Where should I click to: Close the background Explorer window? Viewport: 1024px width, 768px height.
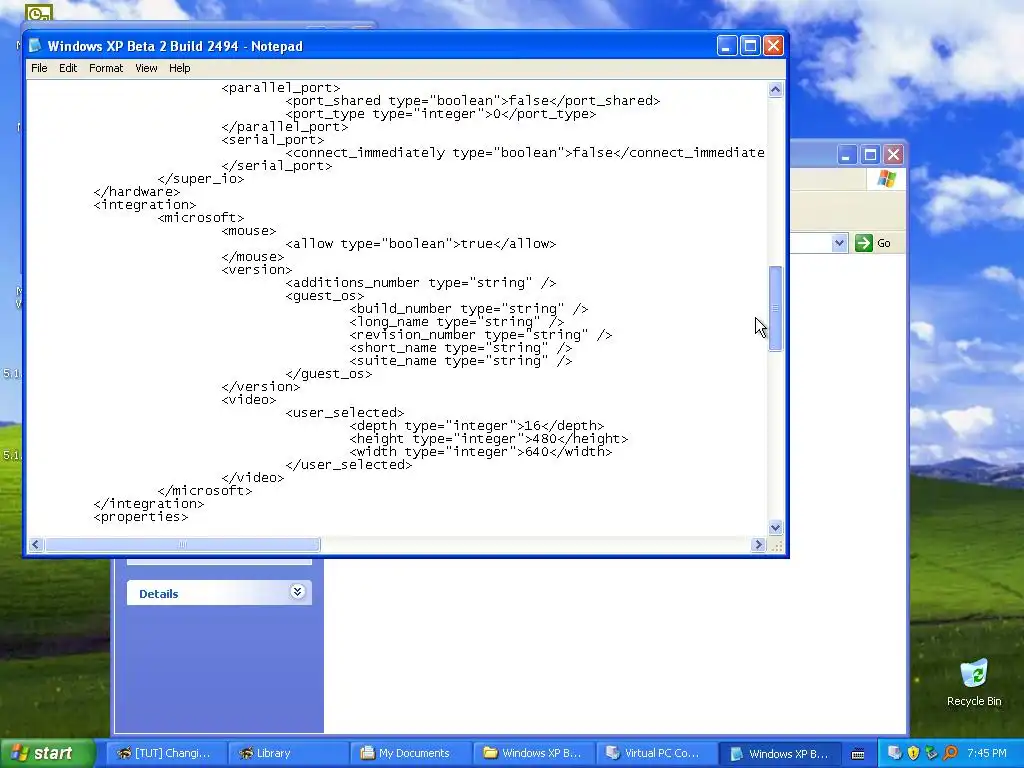click(893, 155)
